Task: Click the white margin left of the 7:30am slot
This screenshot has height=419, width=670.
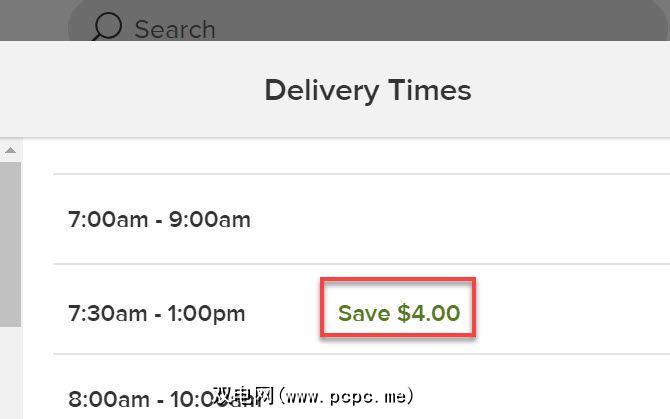Action: point(38,313)
